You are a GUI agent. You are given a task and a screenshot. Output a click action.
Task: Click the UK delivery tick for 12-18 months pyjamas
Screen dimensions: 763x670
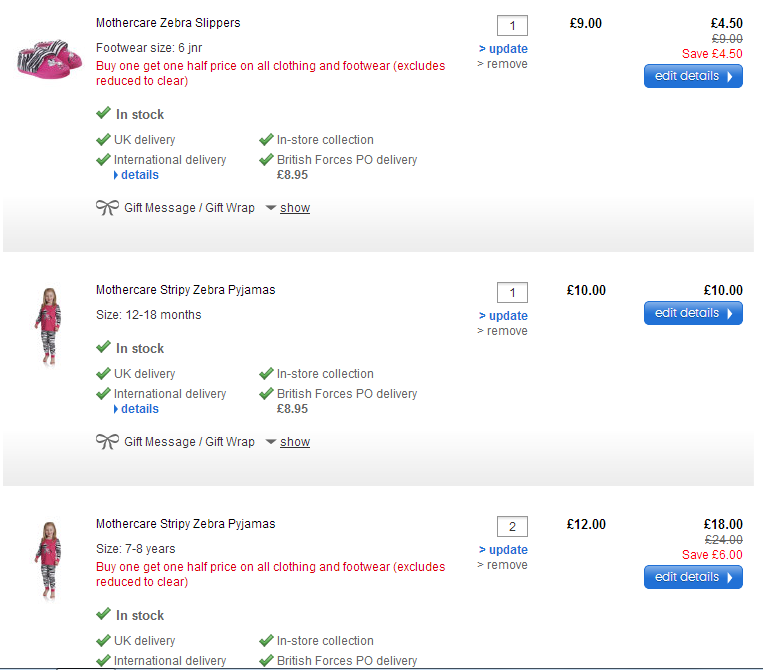(103, 374)
